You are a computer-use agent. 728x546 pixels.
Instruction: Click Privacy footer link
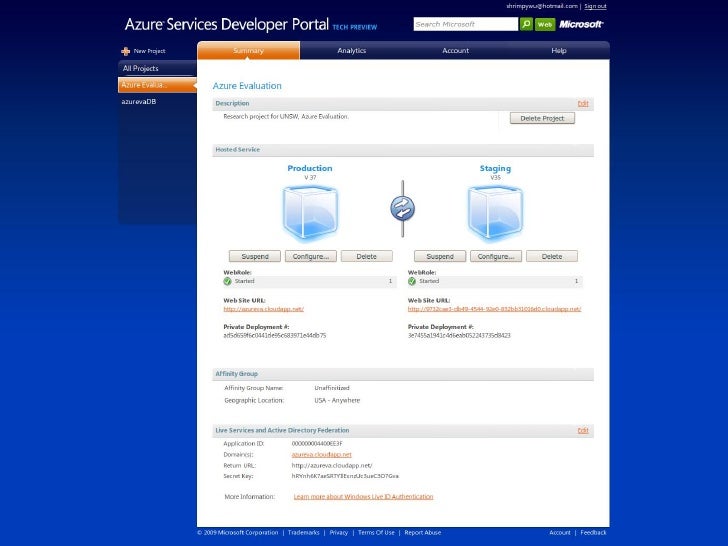tap(338, 533)
